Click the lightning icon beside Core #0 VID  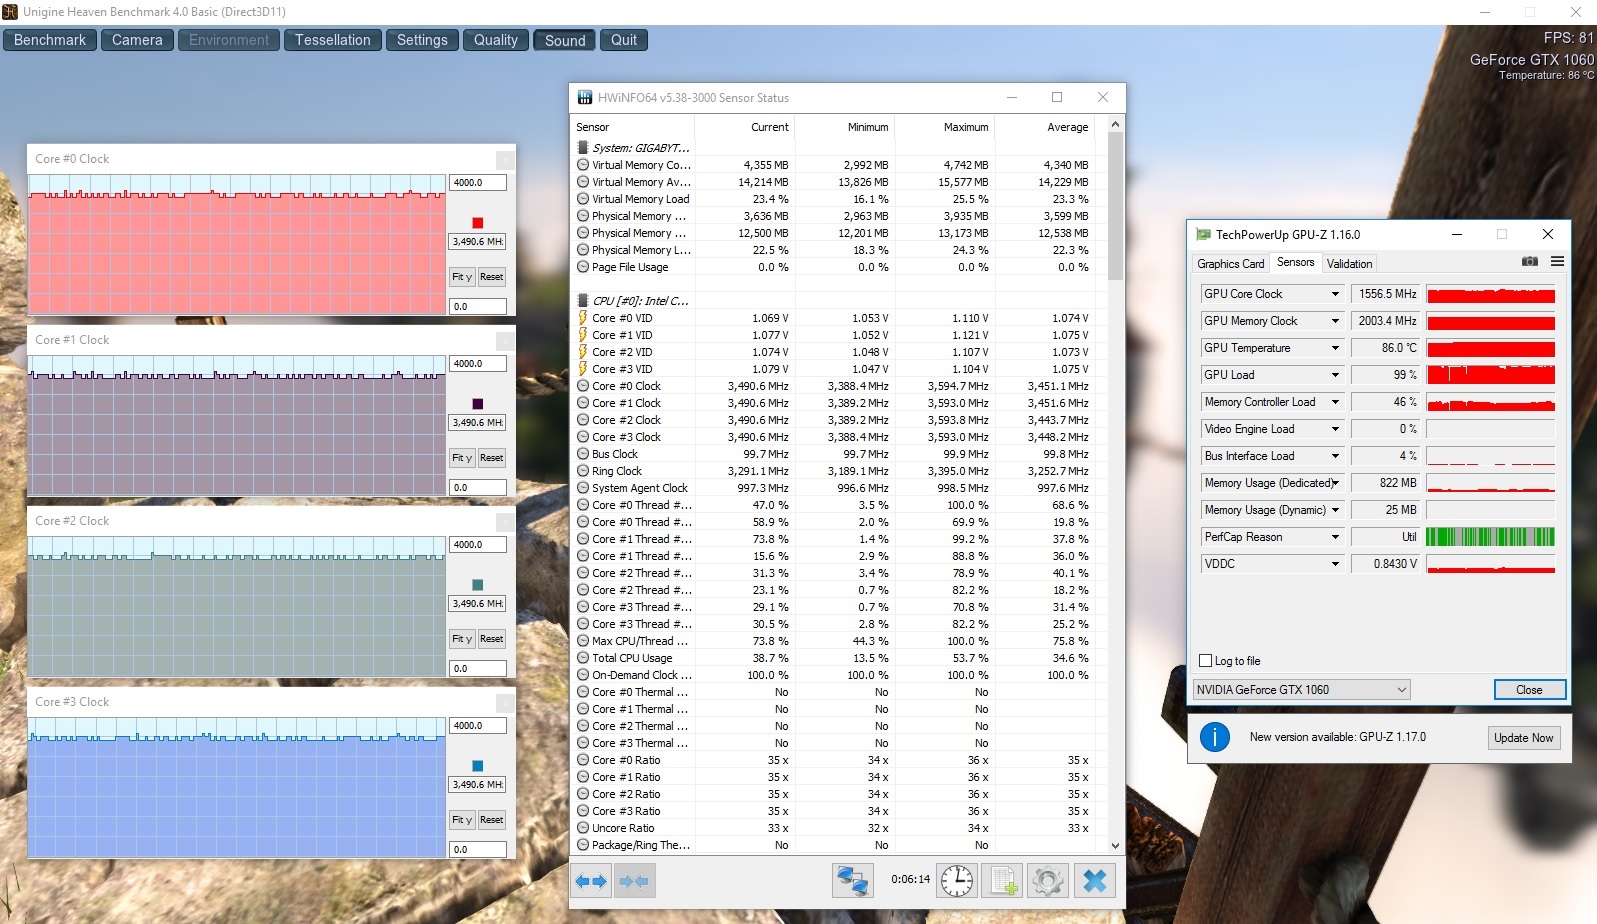click(x=583, y=318)
